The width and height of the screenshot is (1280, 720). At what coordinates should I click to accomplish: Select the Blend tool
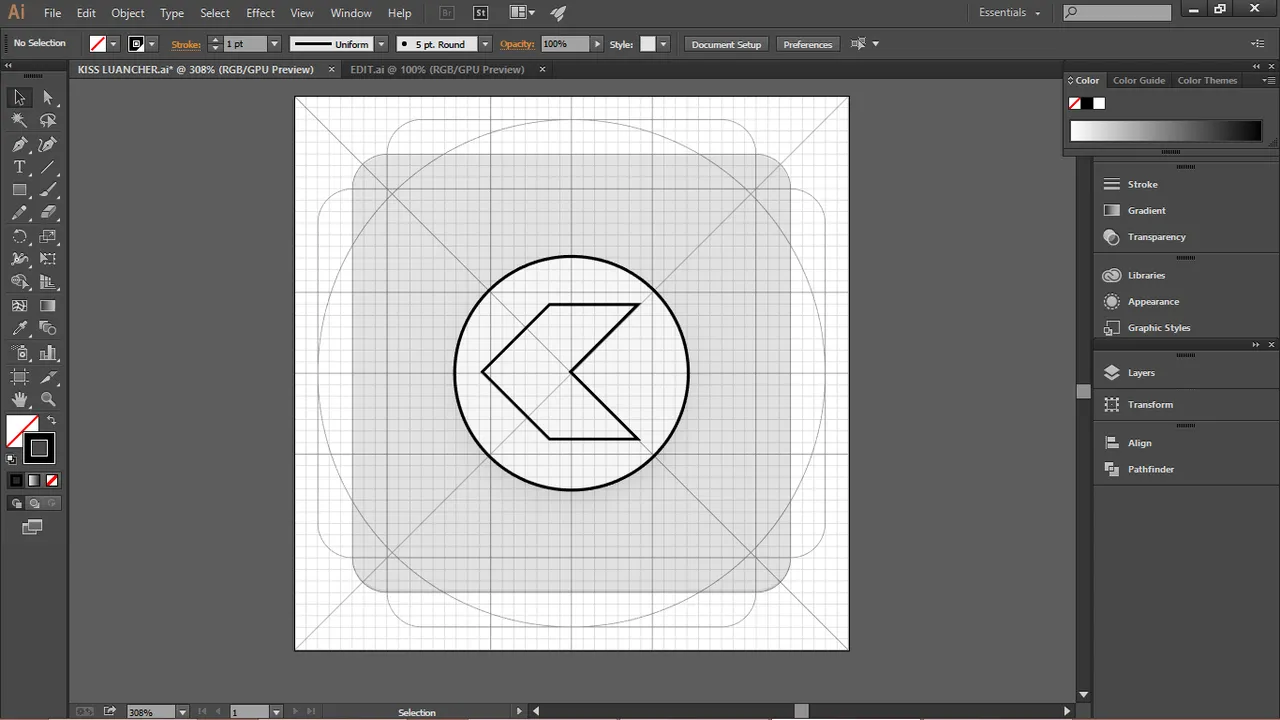click(47, 329)
